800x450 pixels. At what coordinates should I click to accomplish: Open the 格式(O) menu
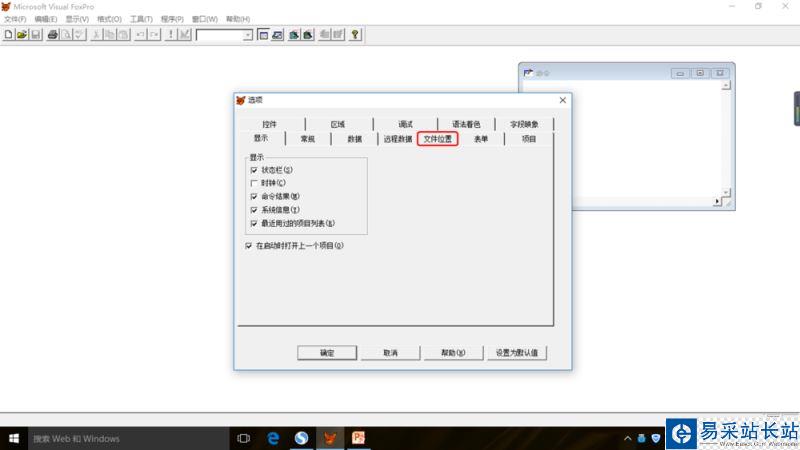click(109, 19)
